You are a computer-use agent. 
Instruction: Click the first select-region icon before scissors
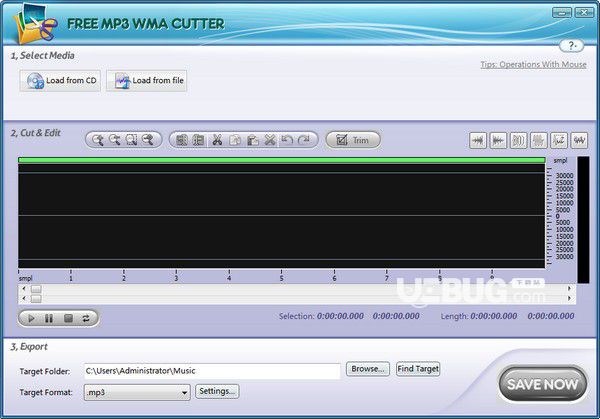tap(181, 140)
